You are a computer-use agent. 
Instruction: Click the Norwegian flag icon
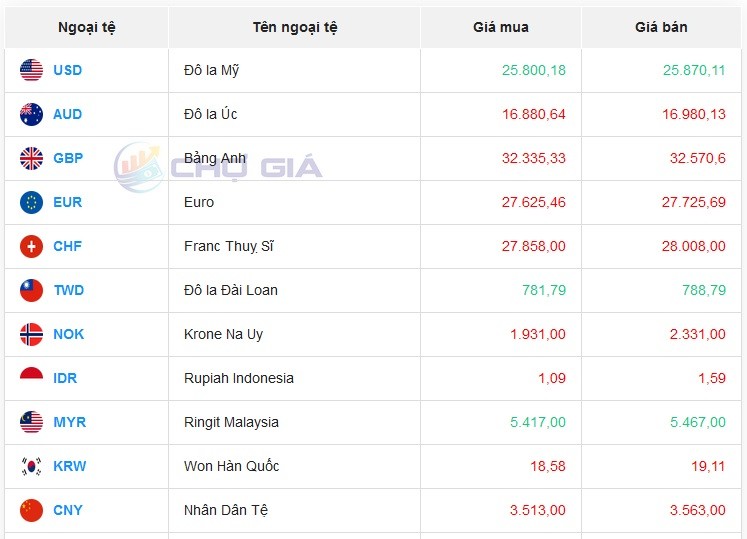coord(31,334)
